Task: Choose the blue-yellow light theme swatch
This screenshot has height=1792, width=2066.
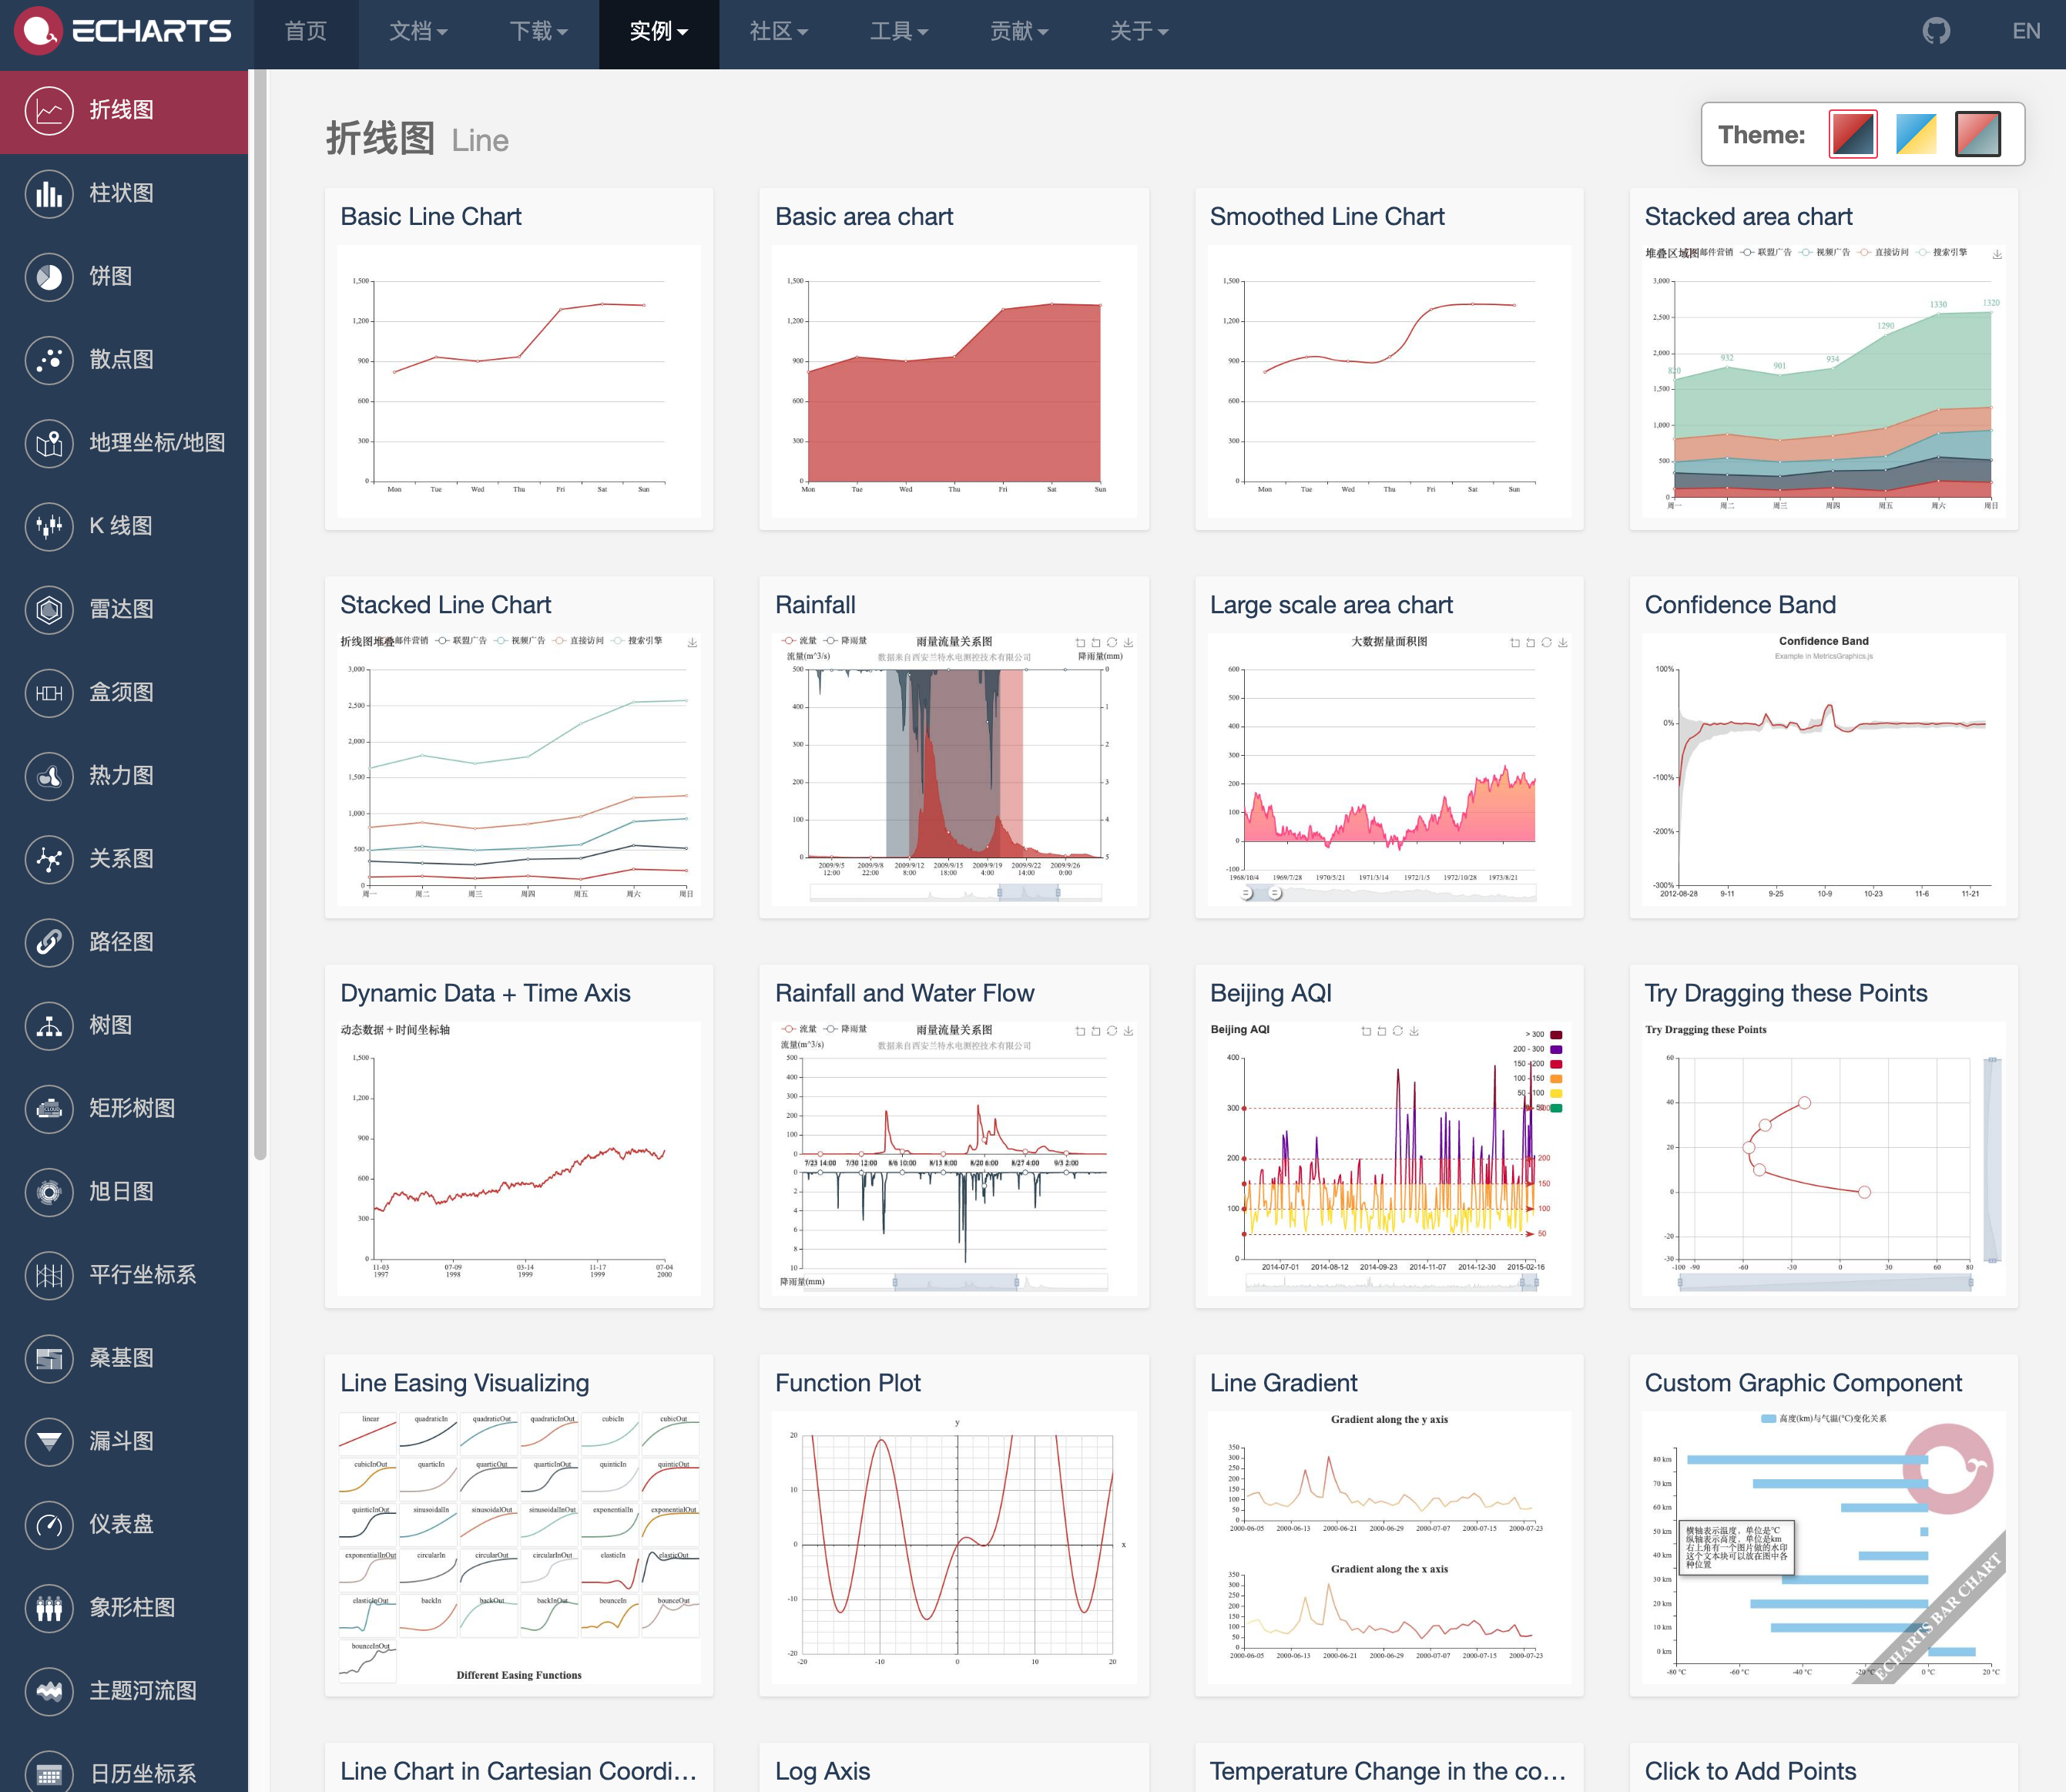Action: (1916, 134)
